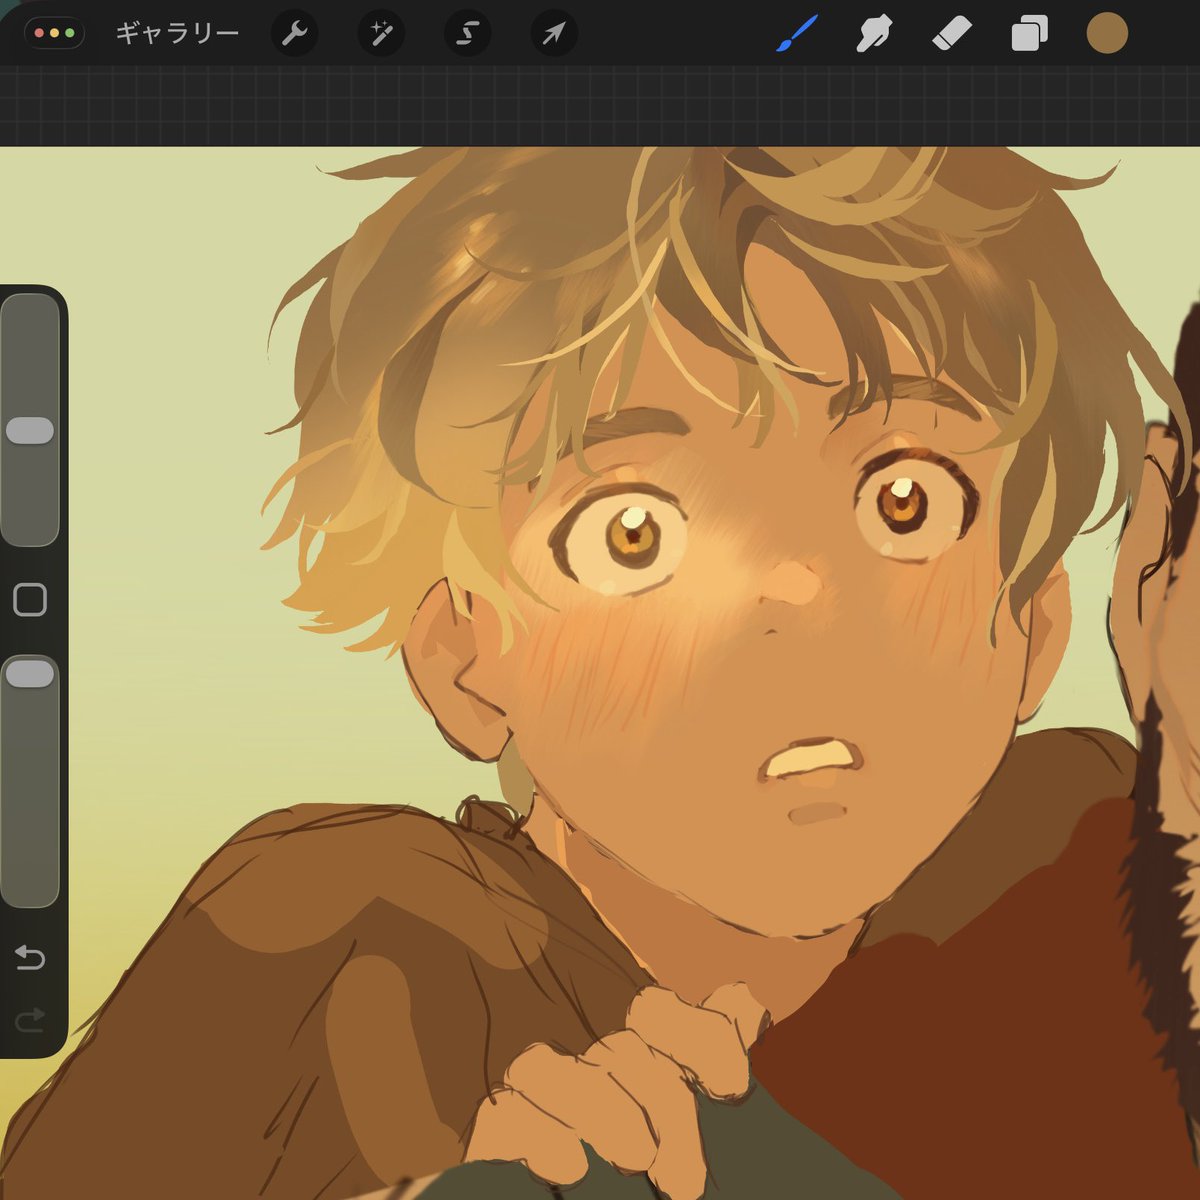The height and width of the screenshot is (1200, 1200).
Task: Open the Adjustments magic wand menu
Action: click(381, 34)
